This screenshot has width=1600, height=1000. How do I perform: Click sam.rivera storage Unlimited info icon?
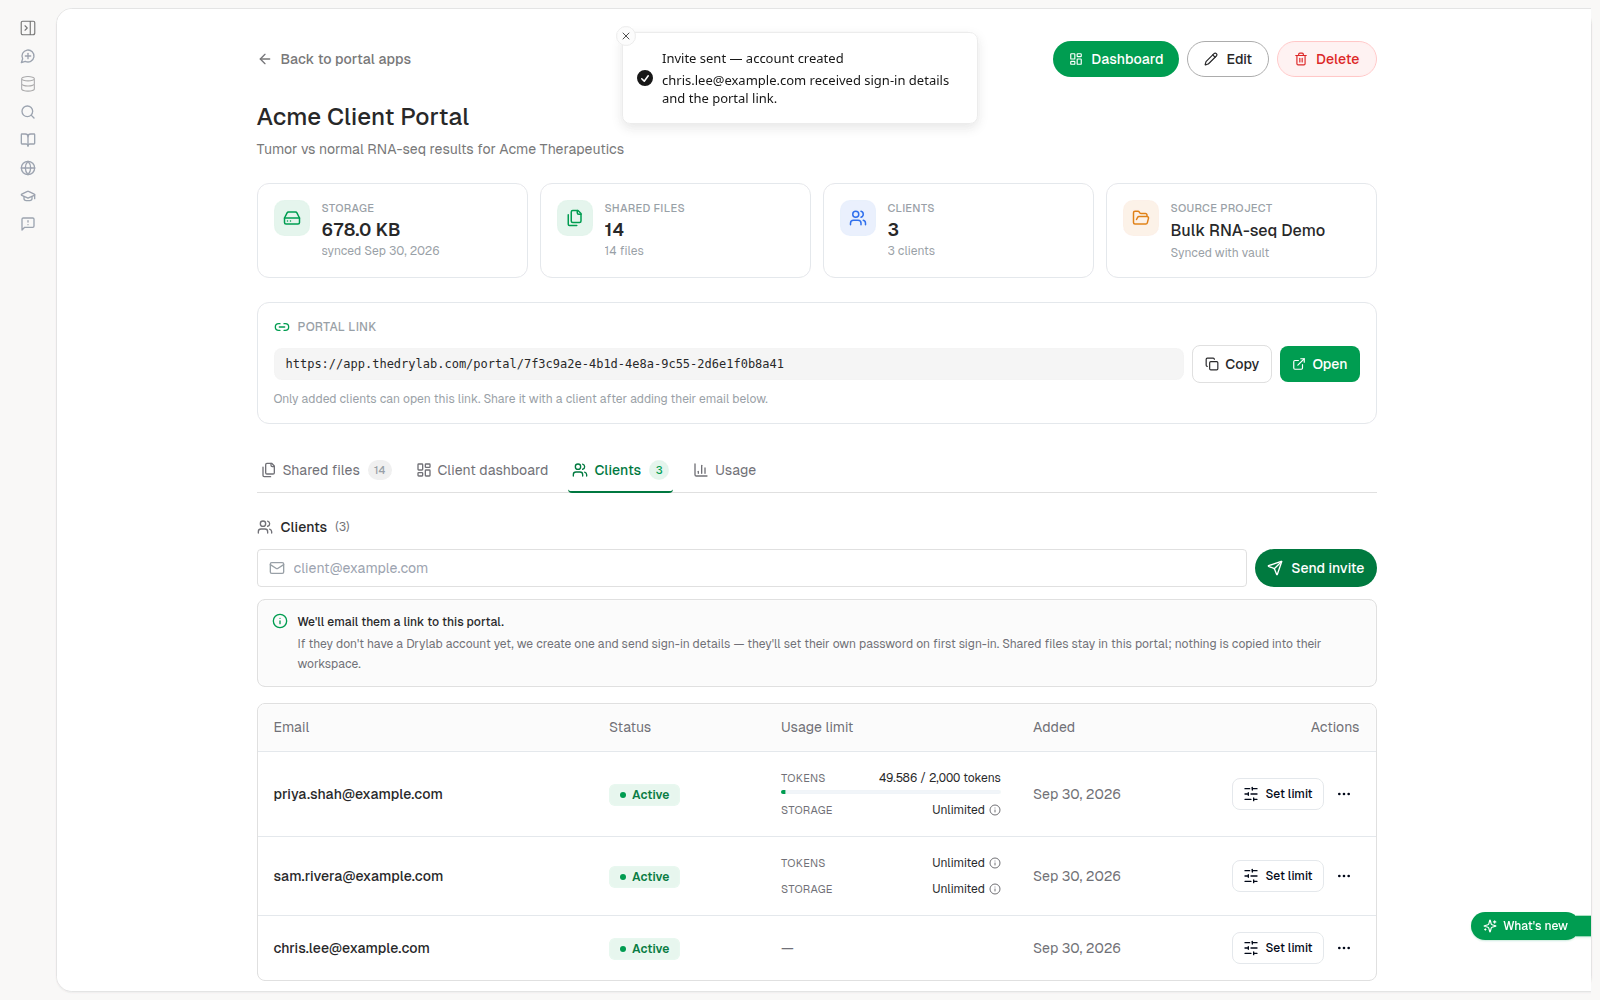(995, 889)
